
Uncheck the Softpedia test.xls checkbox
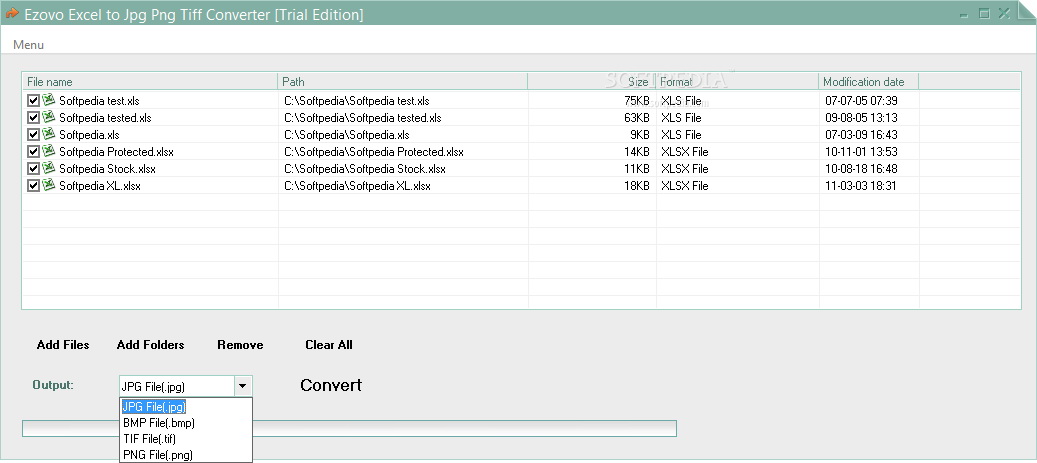click(x=33, y=101)
